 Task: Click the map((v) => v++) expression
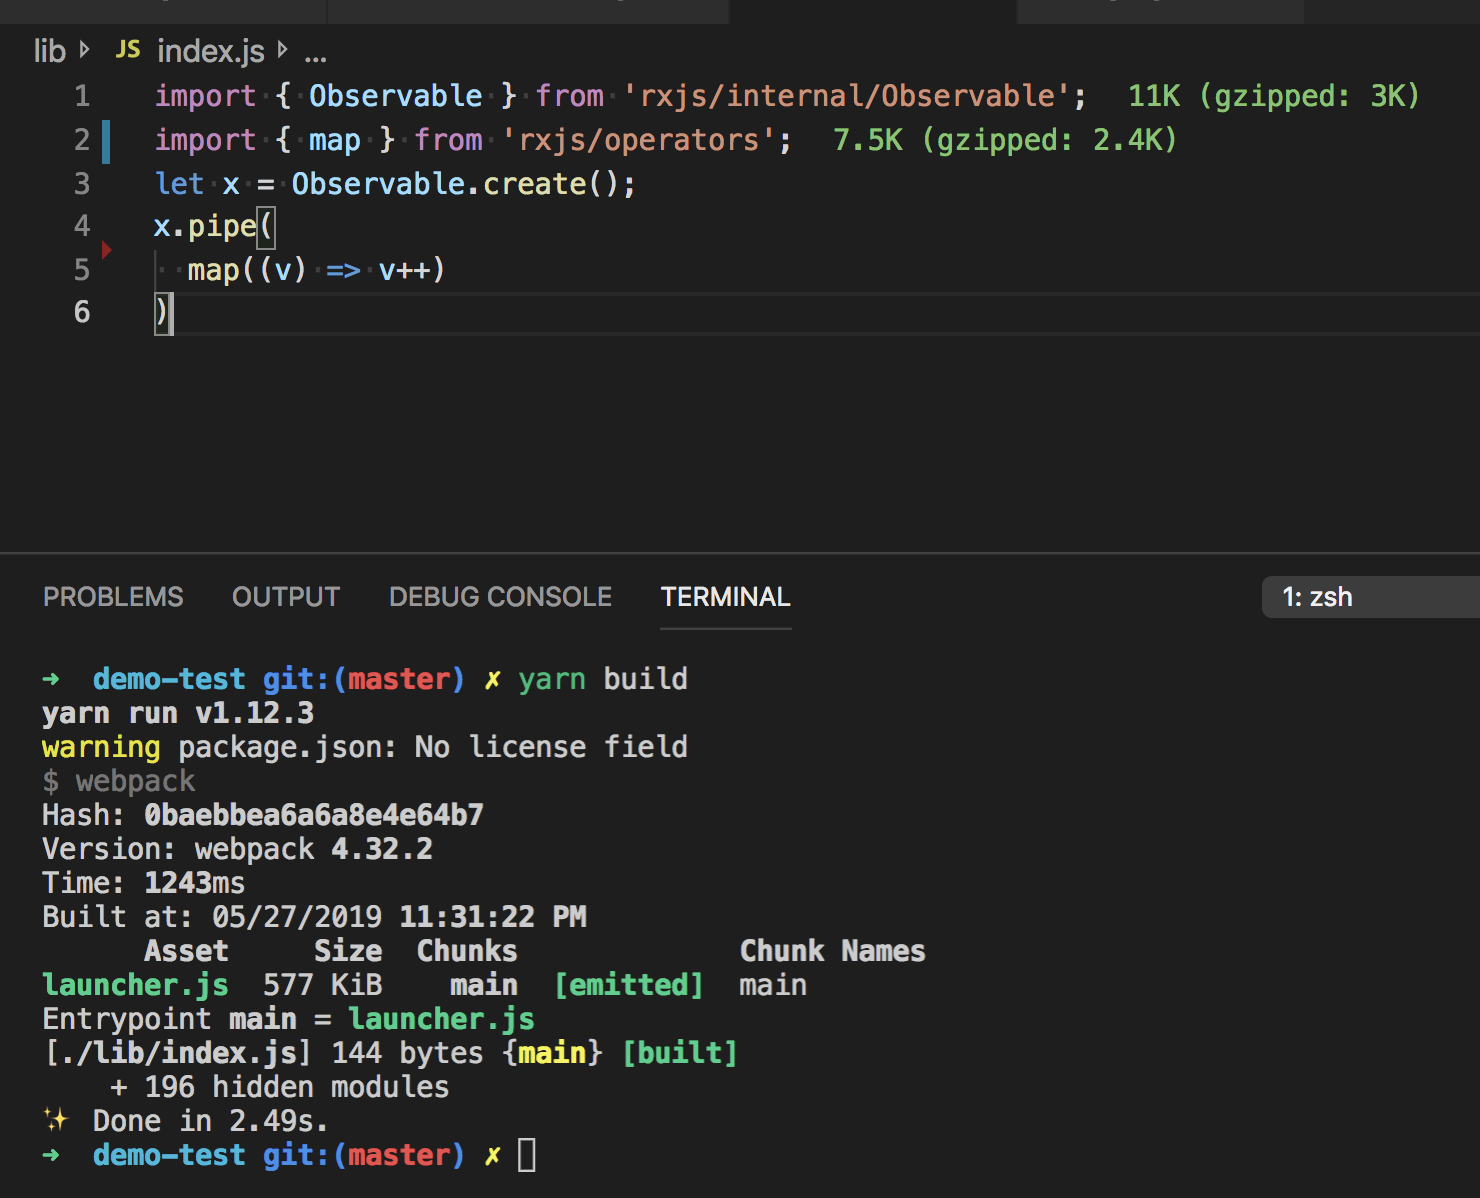[x=316, y=270]
